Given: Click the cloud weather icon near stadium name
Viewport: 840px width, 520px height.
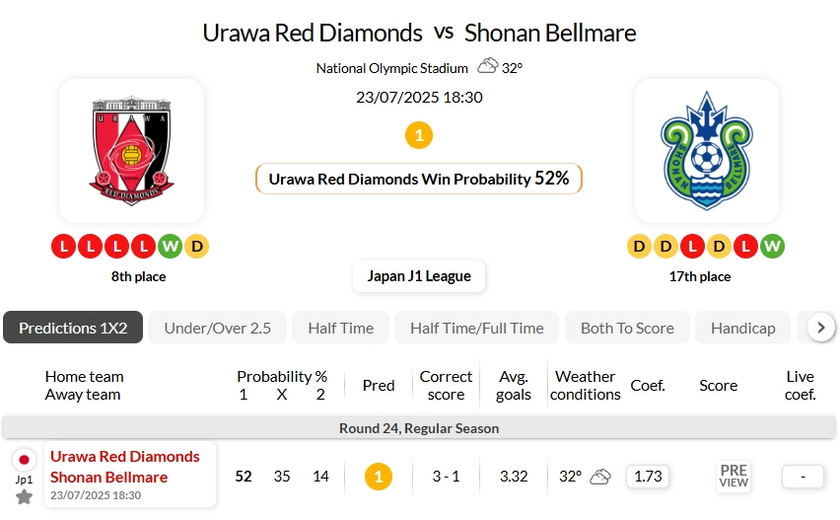Looking at the screenshot, I should (487, 67).
